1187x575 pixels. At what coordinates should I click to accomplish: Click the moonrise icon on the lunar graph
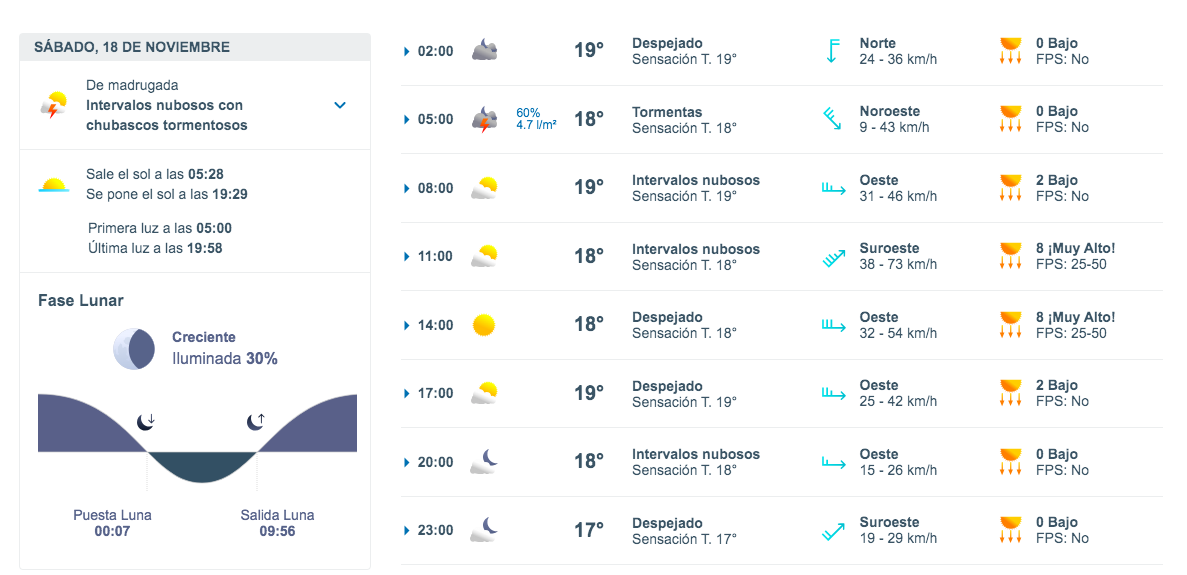(x=256, y=421)
